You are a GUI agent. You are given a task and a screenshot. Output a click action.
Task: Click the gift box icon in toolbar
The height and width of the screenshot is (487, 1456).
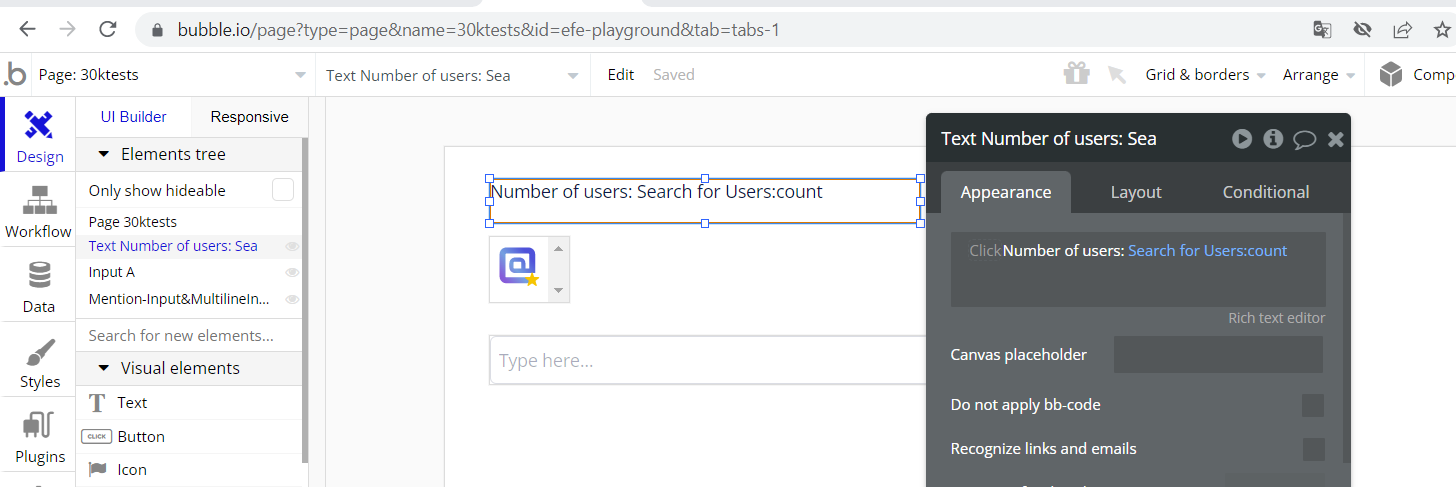1076,74
